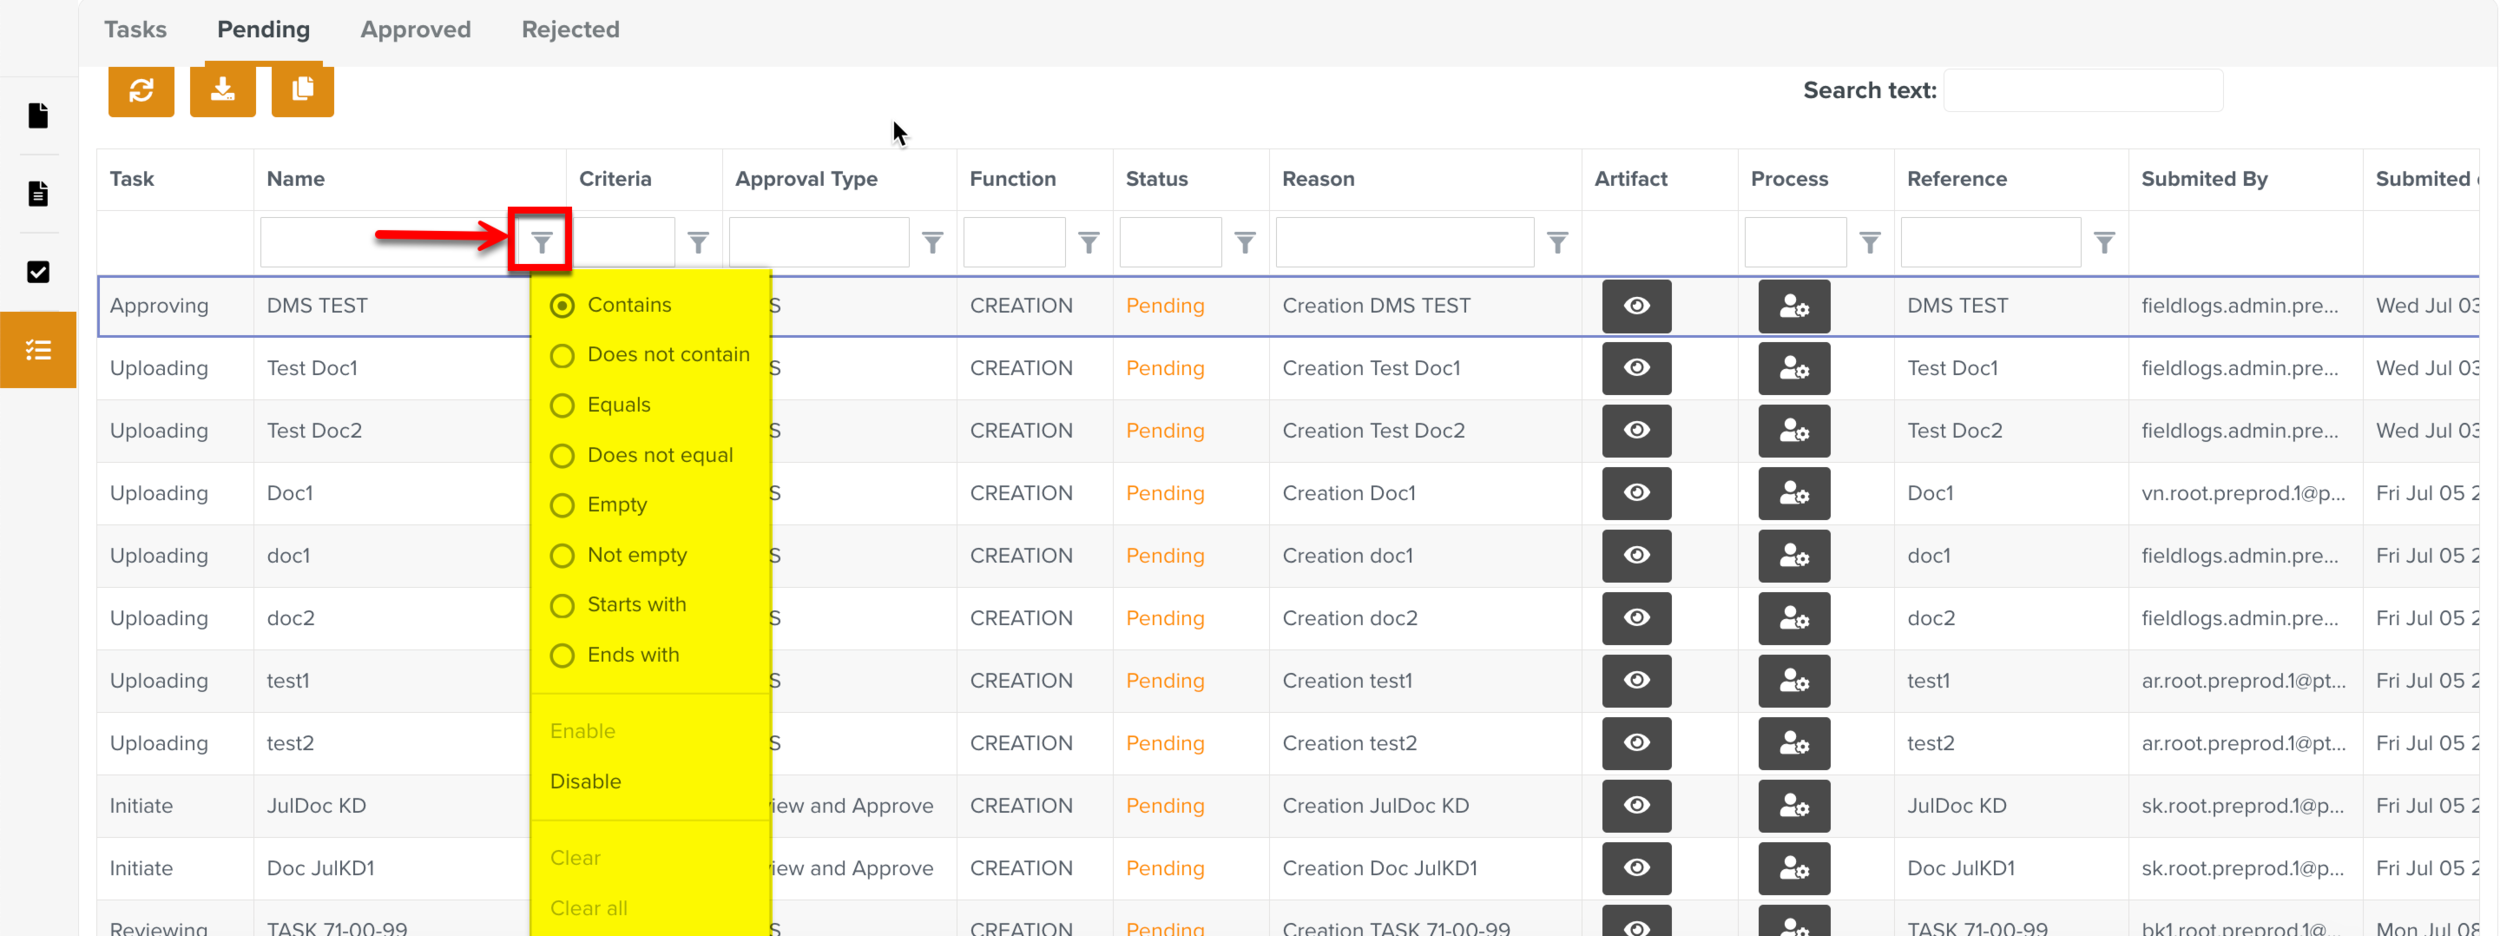2500x936 pixels.
Task: Click Clear in the filter menu
Action: tap(575, 858)
